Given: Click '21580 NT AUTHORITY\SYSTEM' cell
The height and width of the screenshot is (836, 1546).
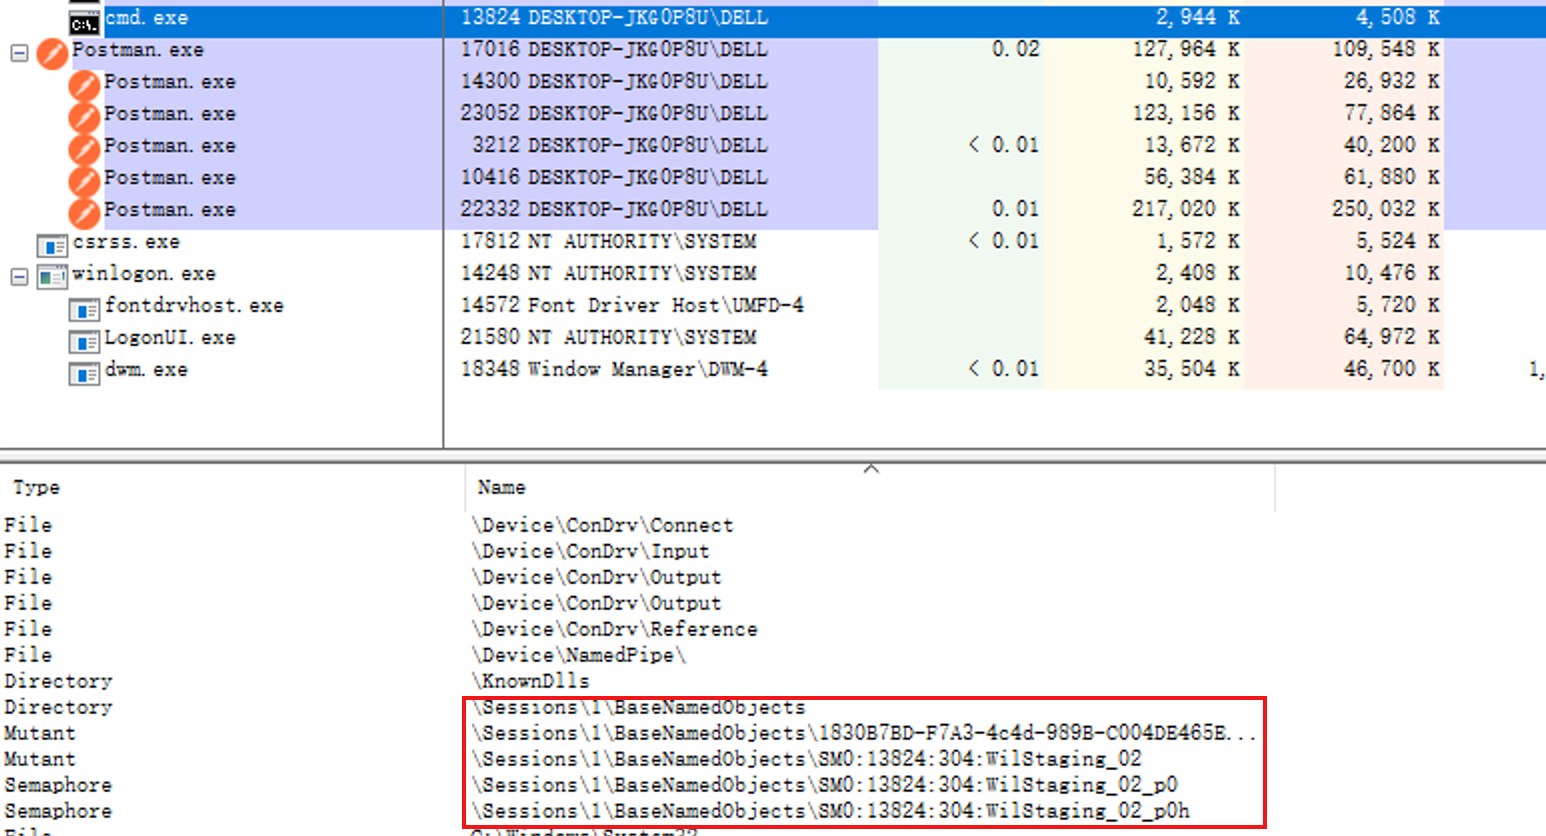Looking at the screenshot, I should pyautogui.click(x=608, y=337).
